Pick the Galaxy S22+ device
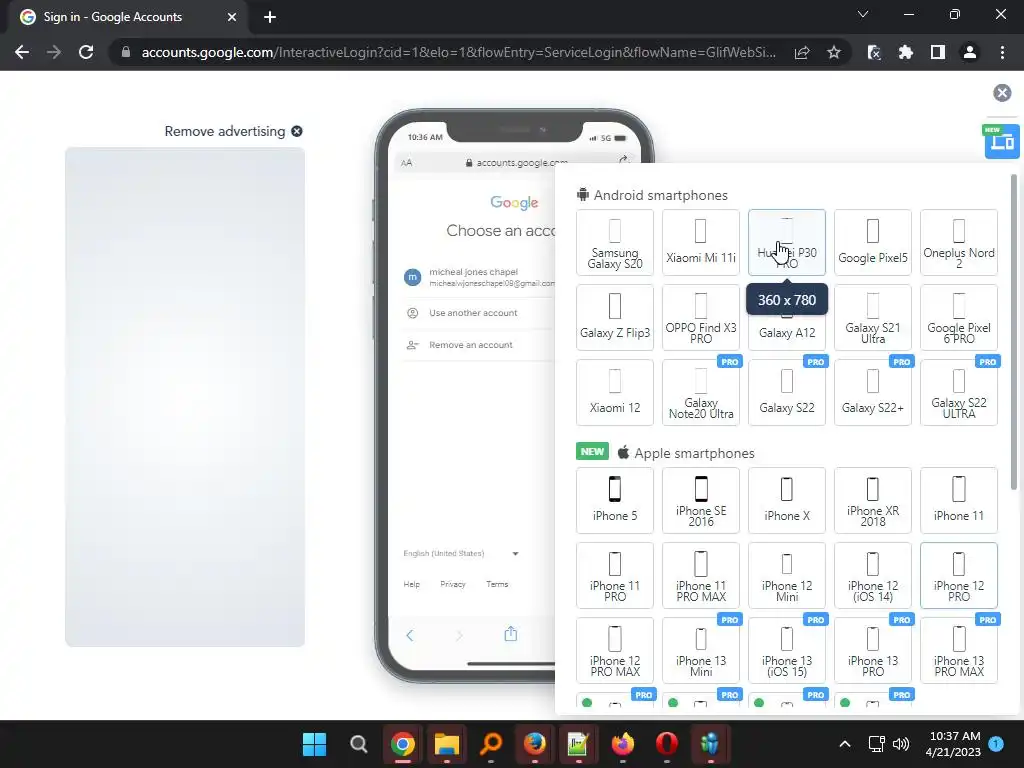Screen dimensions: 1024x768 [872, 392]
